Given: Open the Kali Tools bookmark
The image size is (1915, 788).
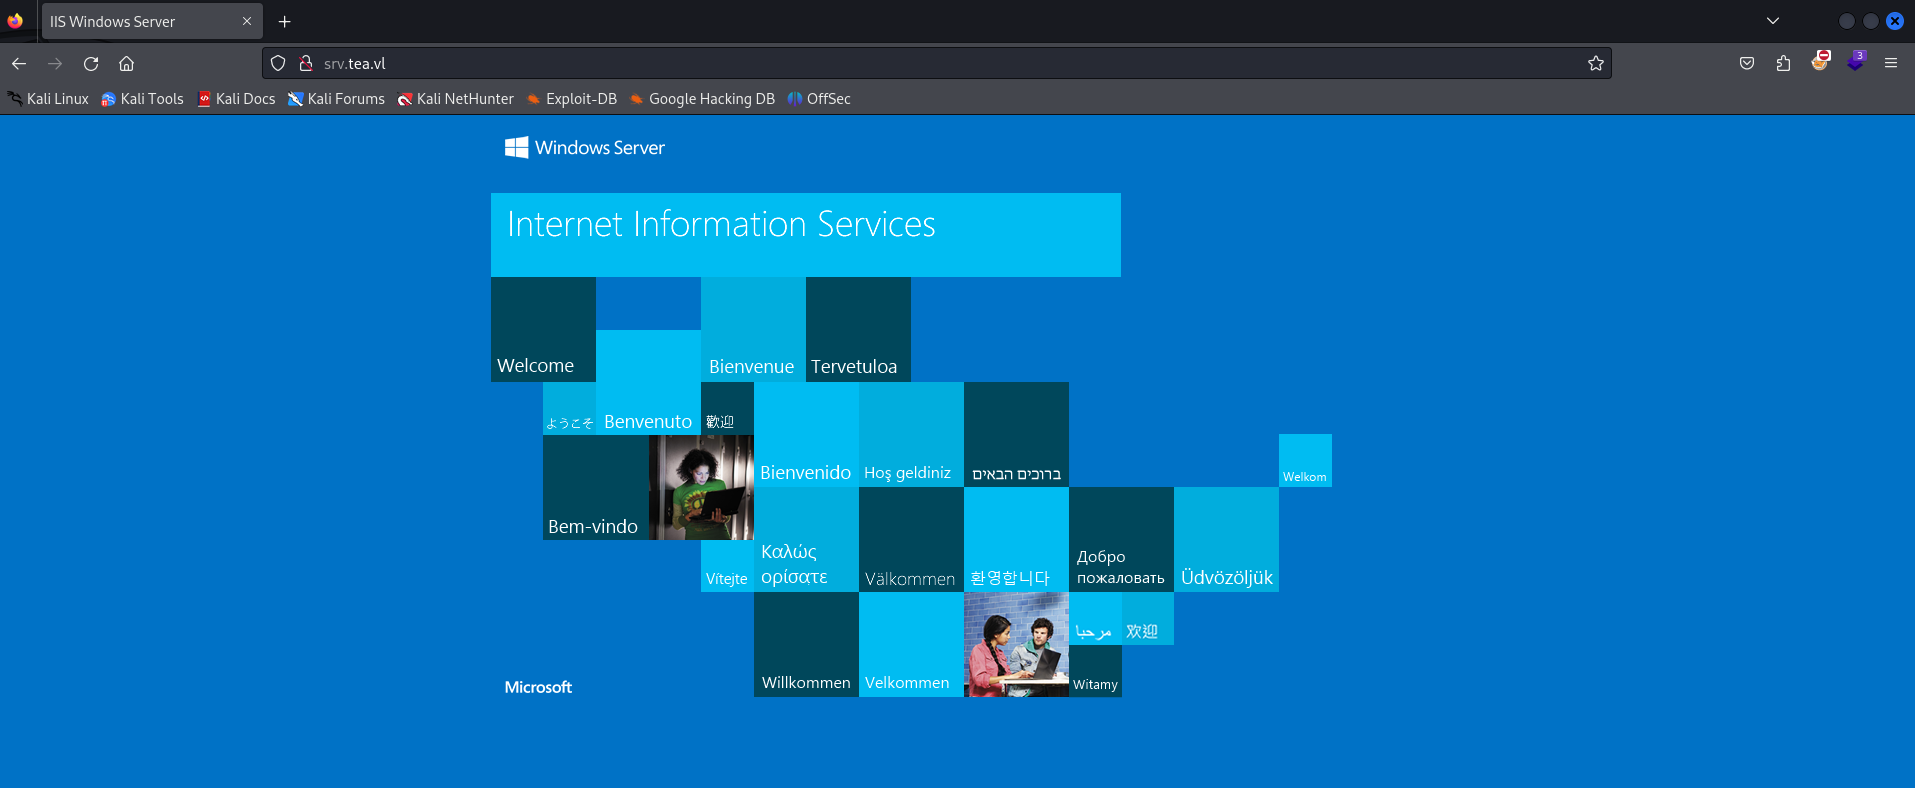Looking at the screenshot, I should click(142, 99).
